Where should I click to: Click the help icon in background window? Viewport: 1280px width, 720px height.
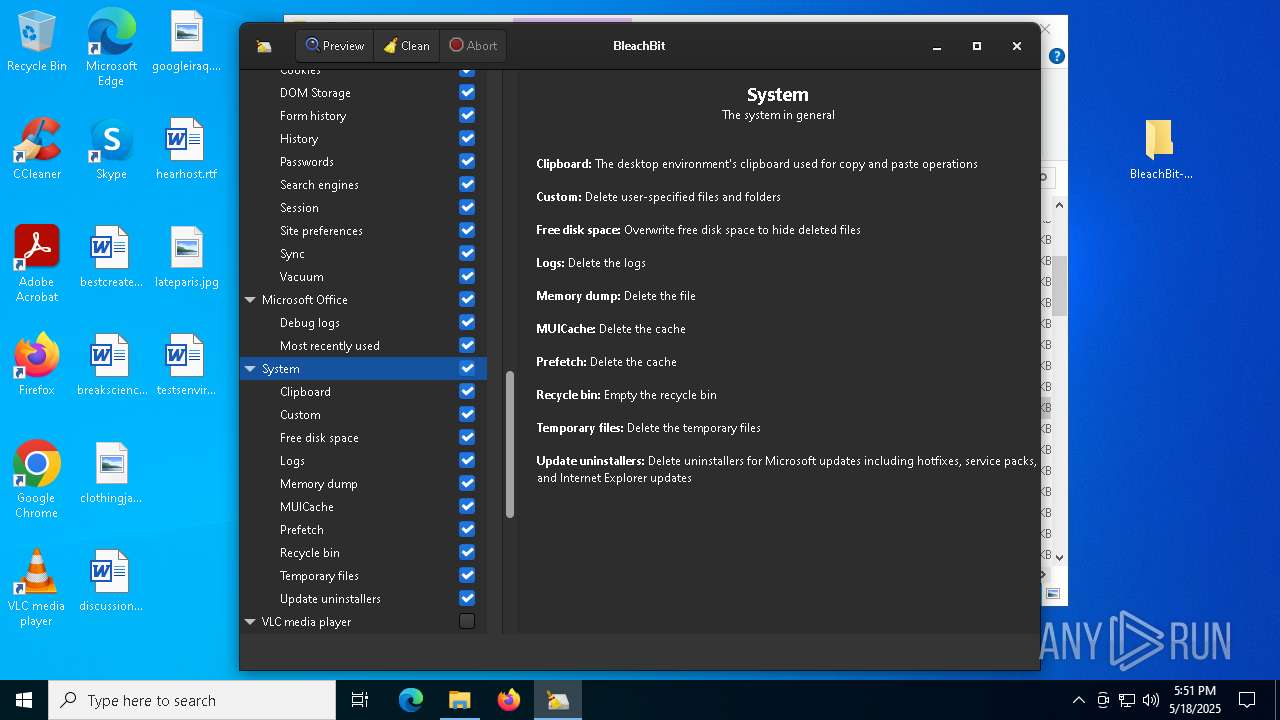tap(1056, 56)
